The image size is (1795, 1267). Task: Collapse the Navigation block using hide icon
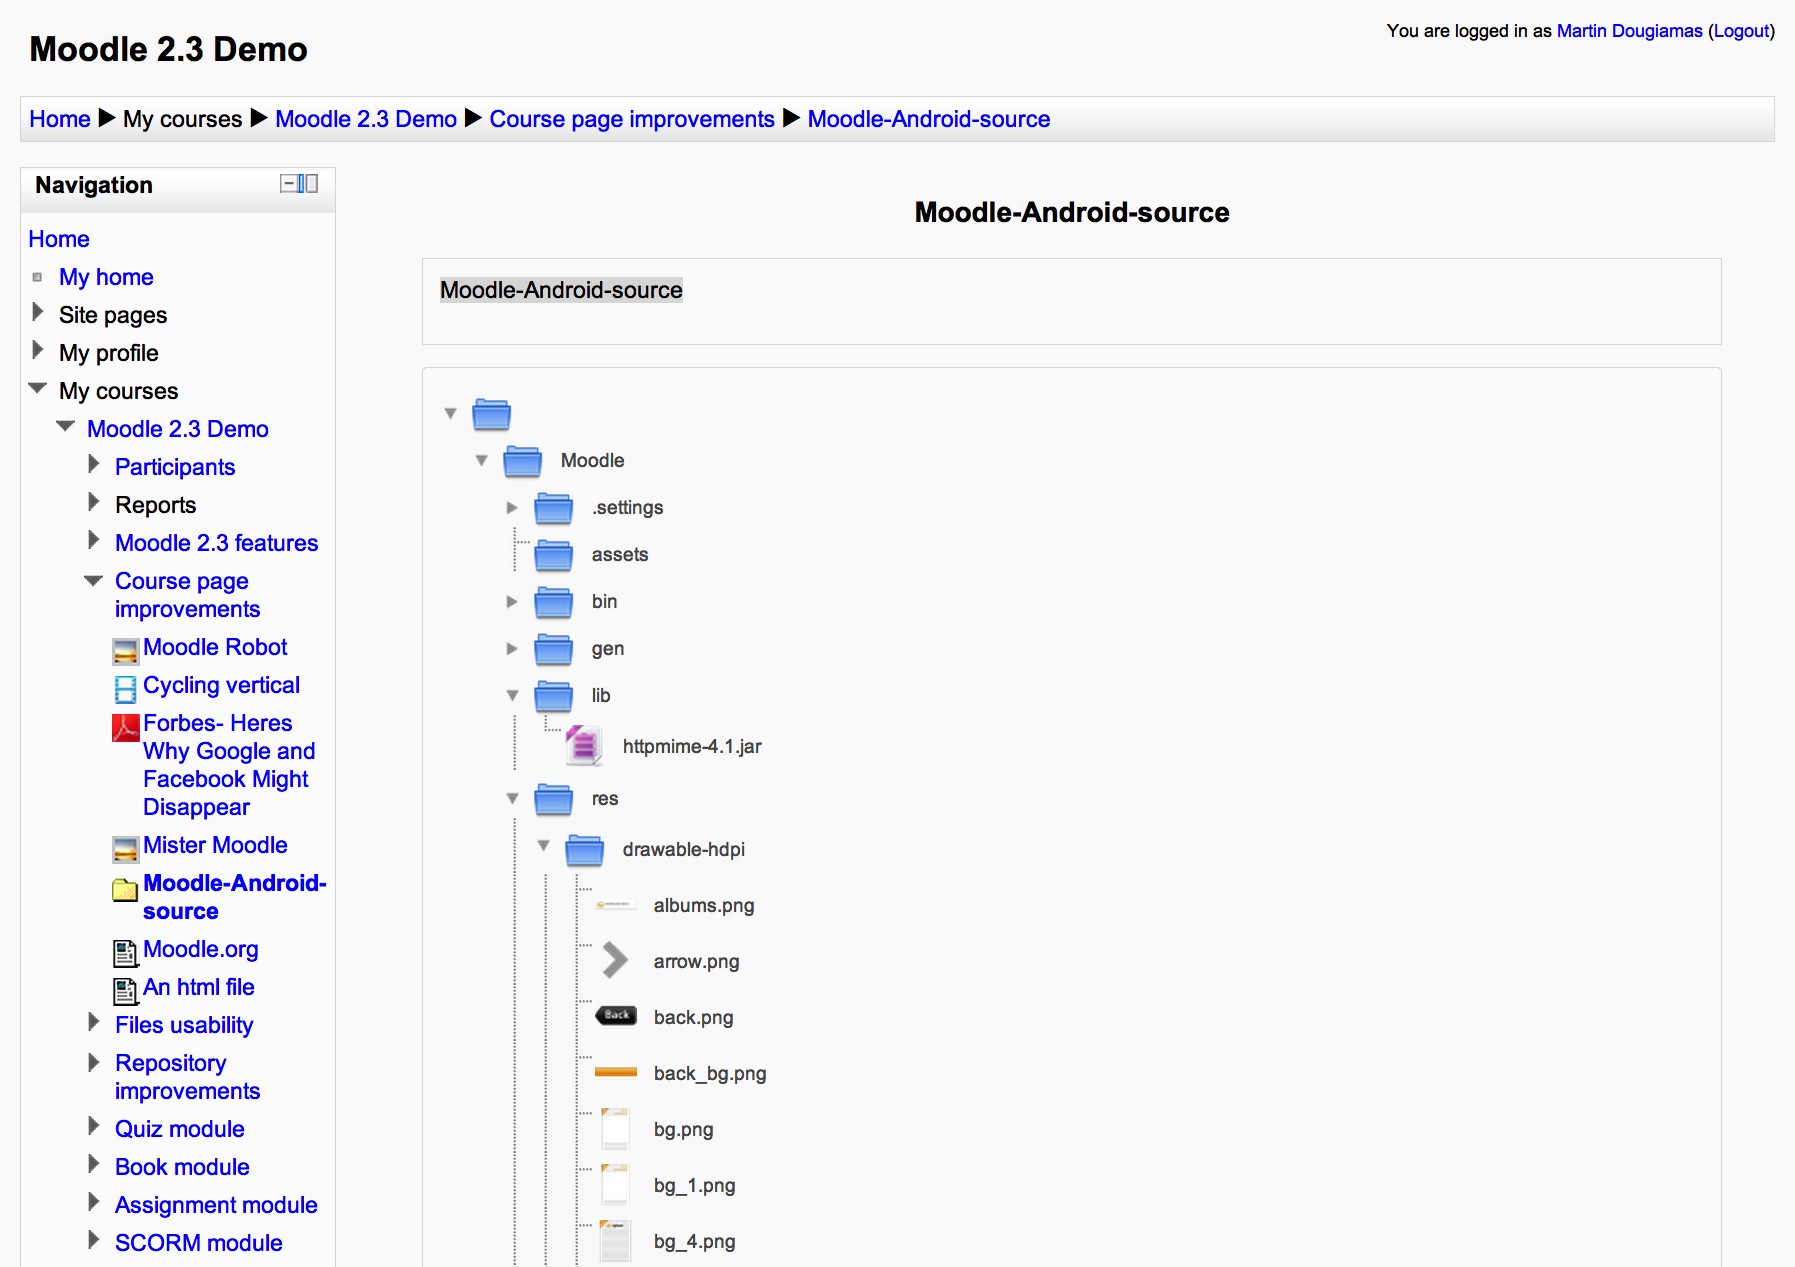(288, 184)
